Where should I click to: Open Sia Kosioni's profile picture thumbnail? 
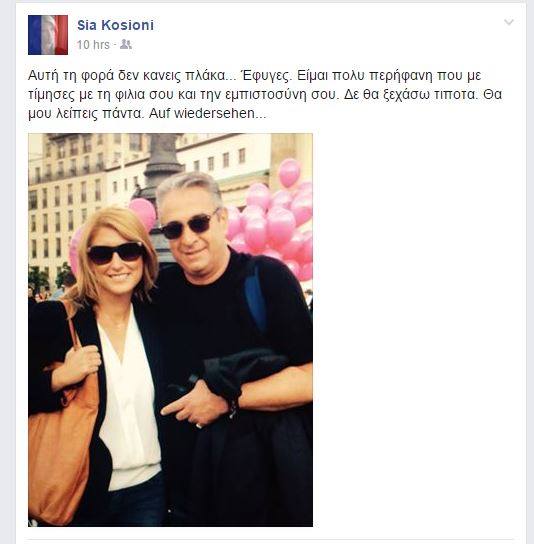[x=48, y=35]
